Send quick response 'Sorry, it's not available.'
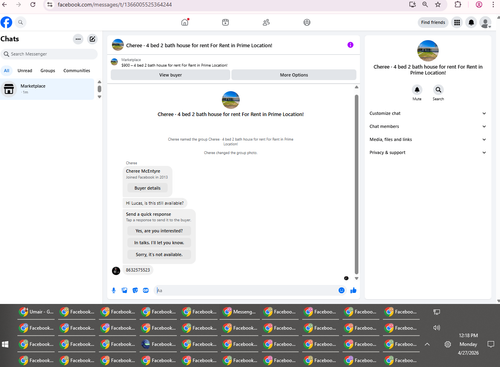 [x=159, y=254]
